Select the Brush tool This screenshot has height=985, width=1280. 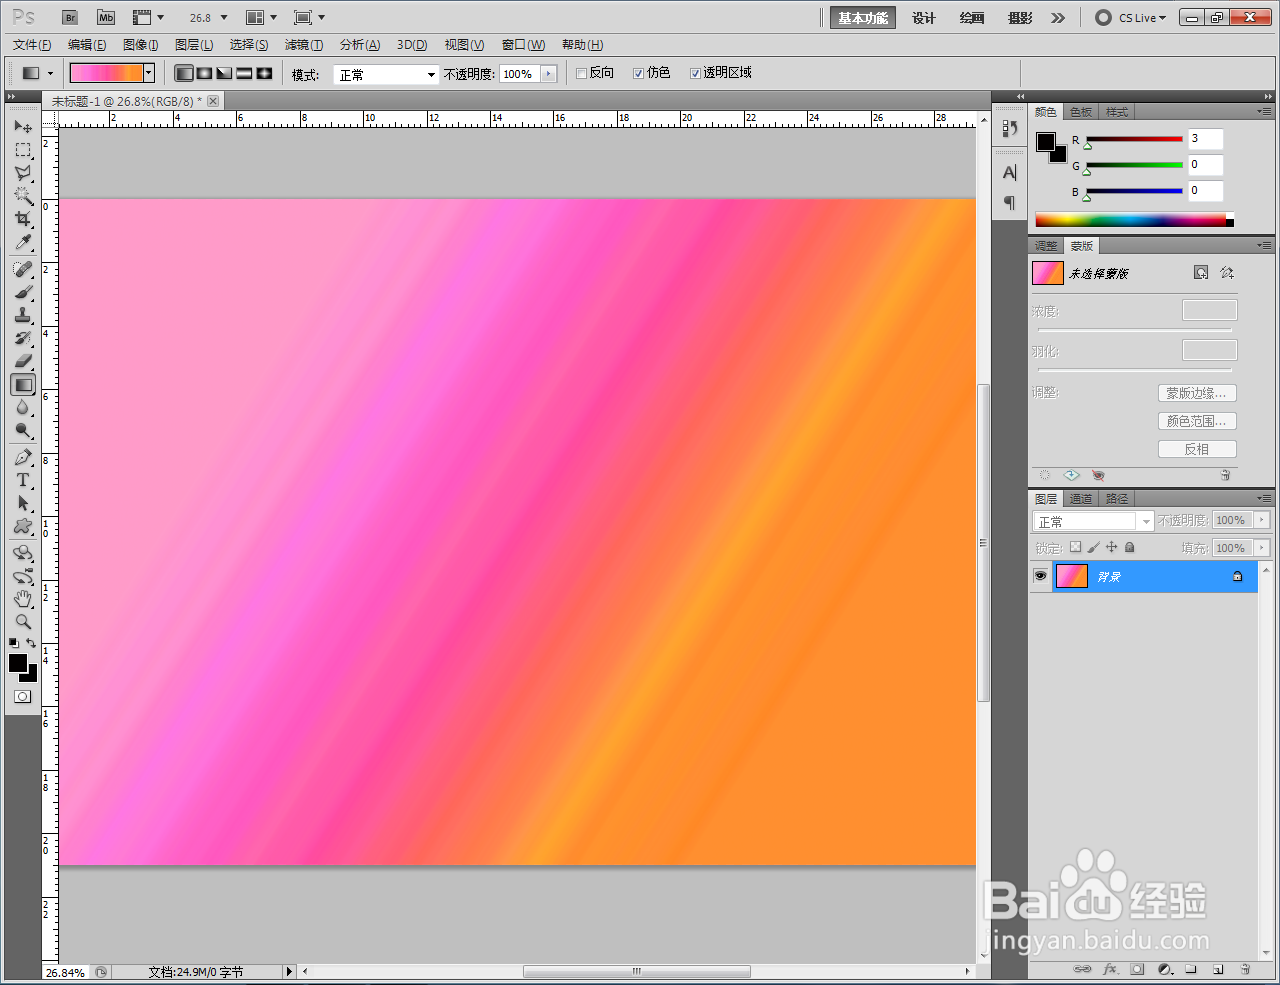pyautogui.click(x=23, y=292)
